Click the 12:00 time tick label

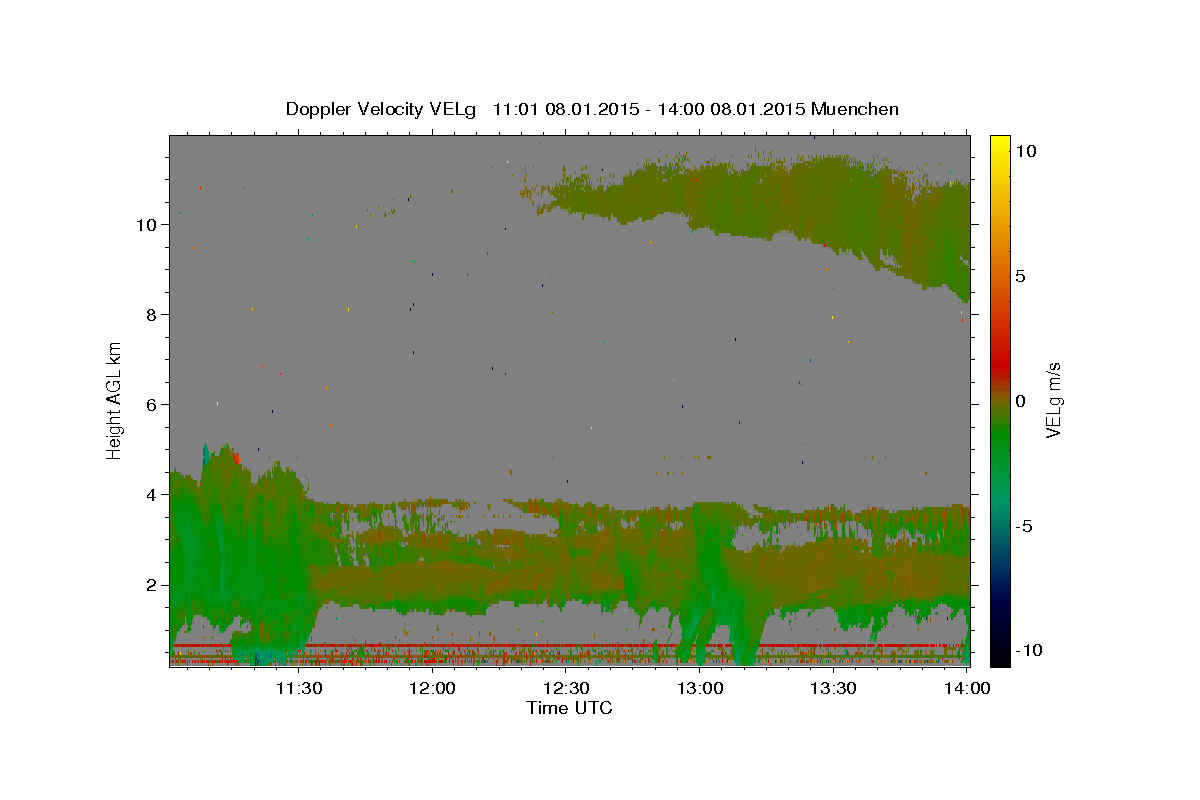(x=433, y=688)
